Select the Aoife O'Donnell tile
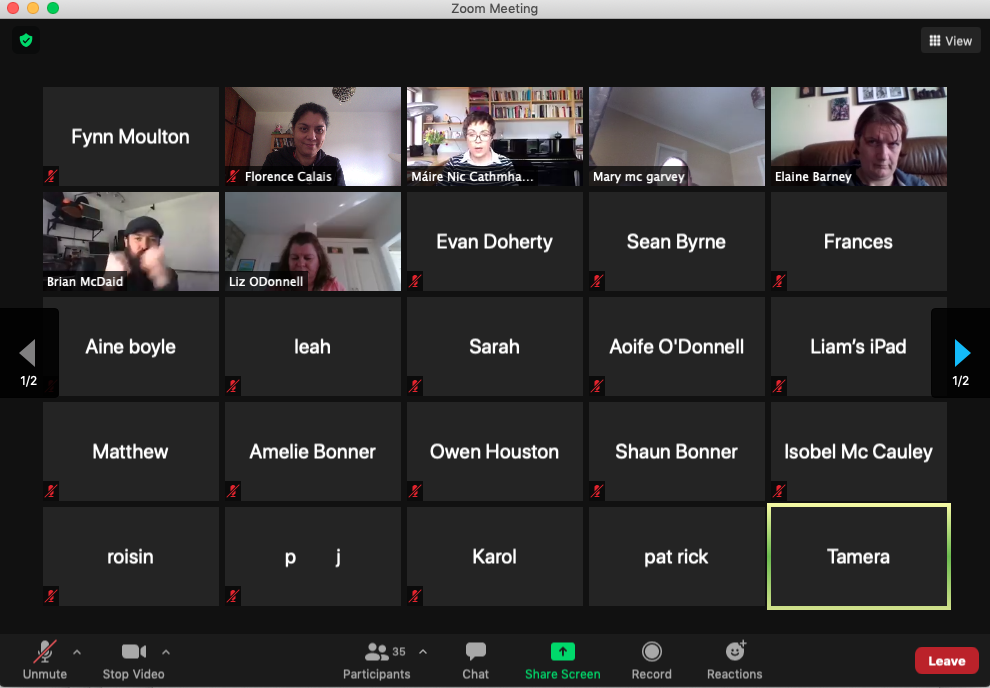Image resolution: width=990 pixels, height=688 pixels. coord(676,347)
